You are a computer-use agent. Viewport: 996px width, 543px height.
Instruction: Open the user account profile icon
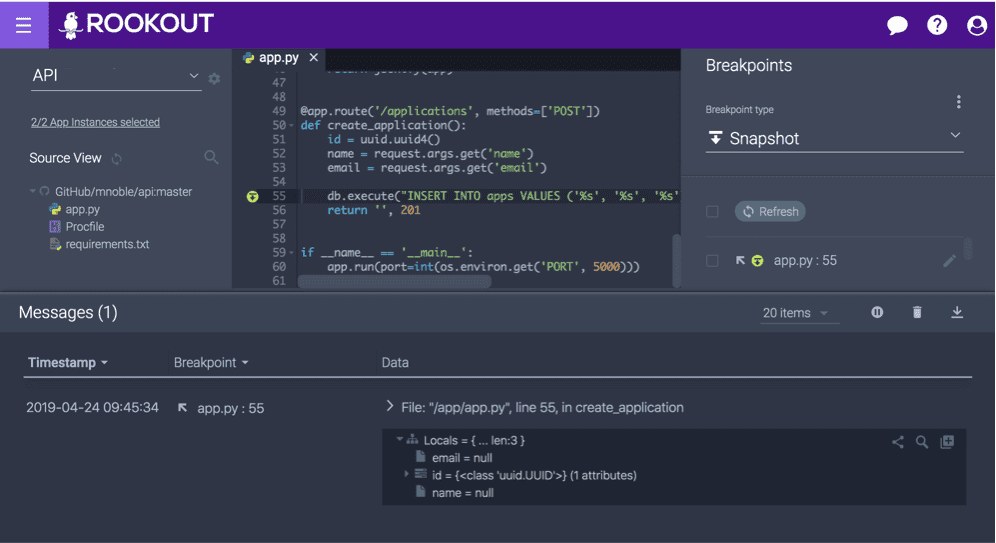977,25
